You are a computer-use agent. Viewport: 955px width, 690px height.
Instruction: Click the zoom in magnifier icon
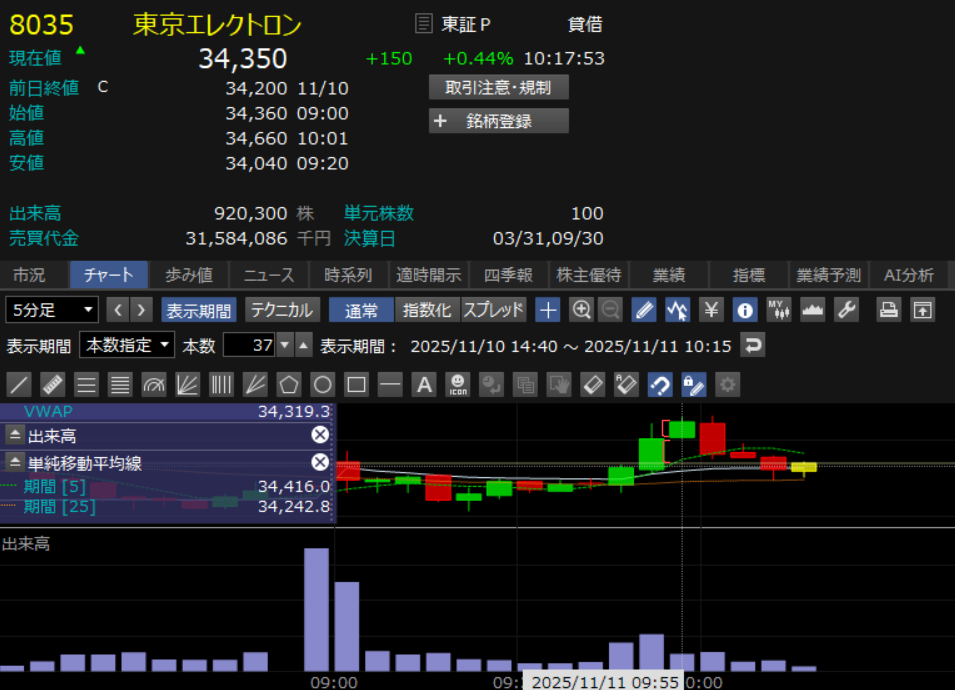coord(580,310)
